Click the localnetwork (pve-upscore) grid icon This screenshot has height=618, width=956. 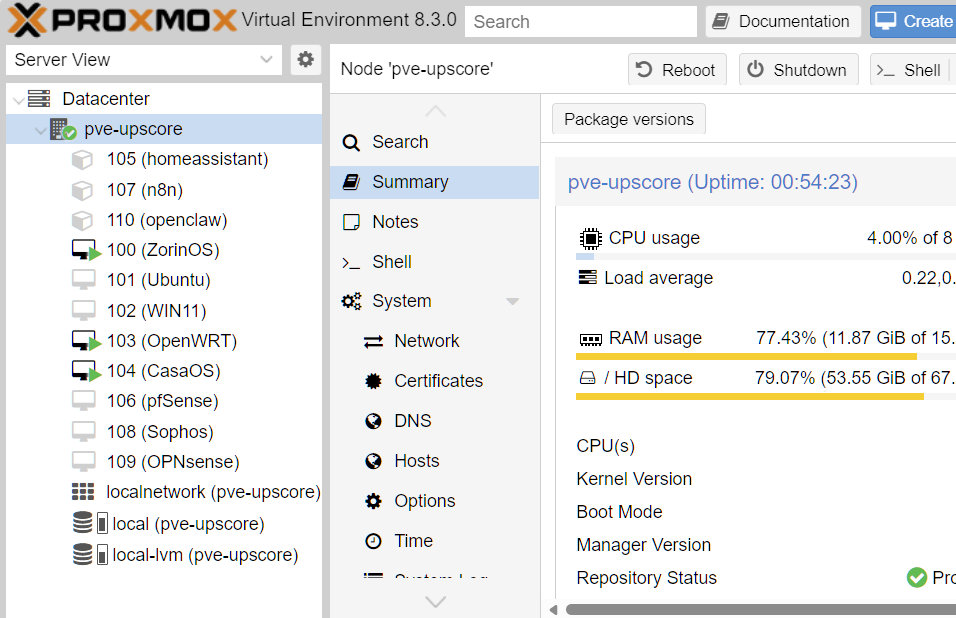83,492
